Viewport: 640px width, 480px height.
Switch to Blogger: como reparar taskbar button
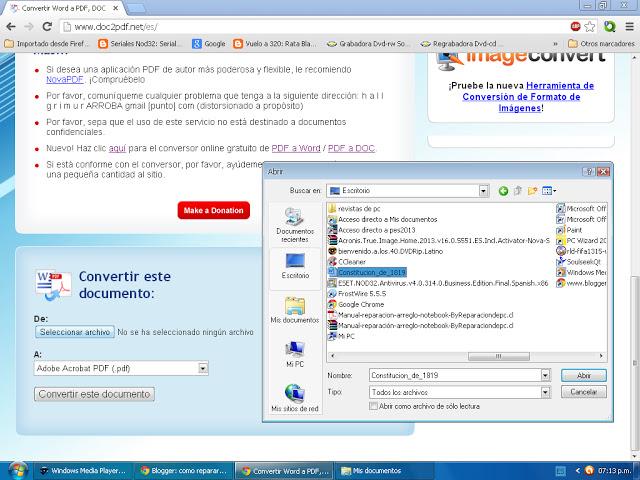click(183, 471)
